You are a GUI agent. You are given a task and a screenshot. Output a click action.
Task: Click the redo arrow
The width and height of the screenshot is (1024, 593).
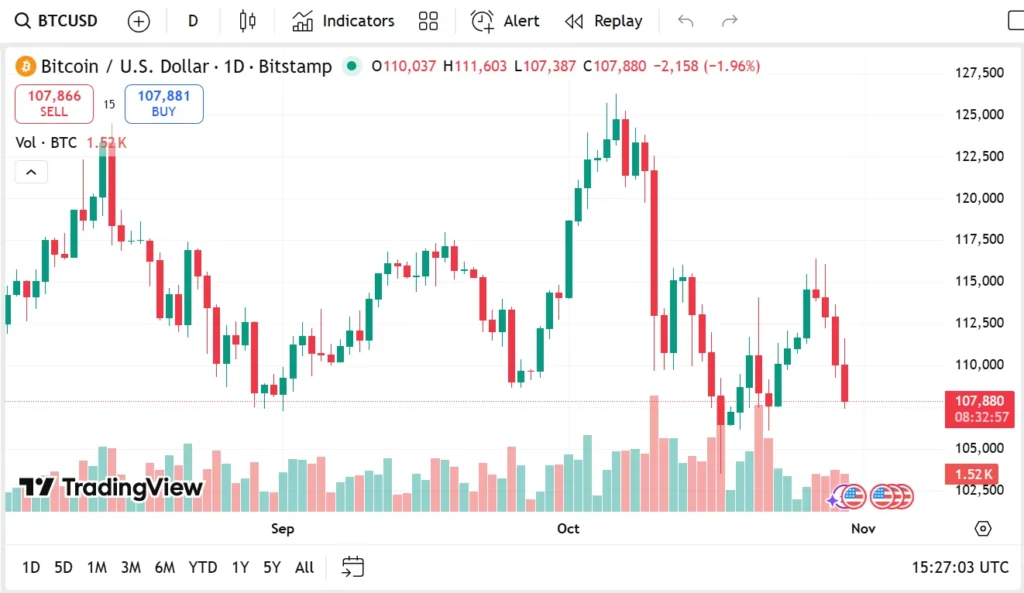[x=730, y=21]
